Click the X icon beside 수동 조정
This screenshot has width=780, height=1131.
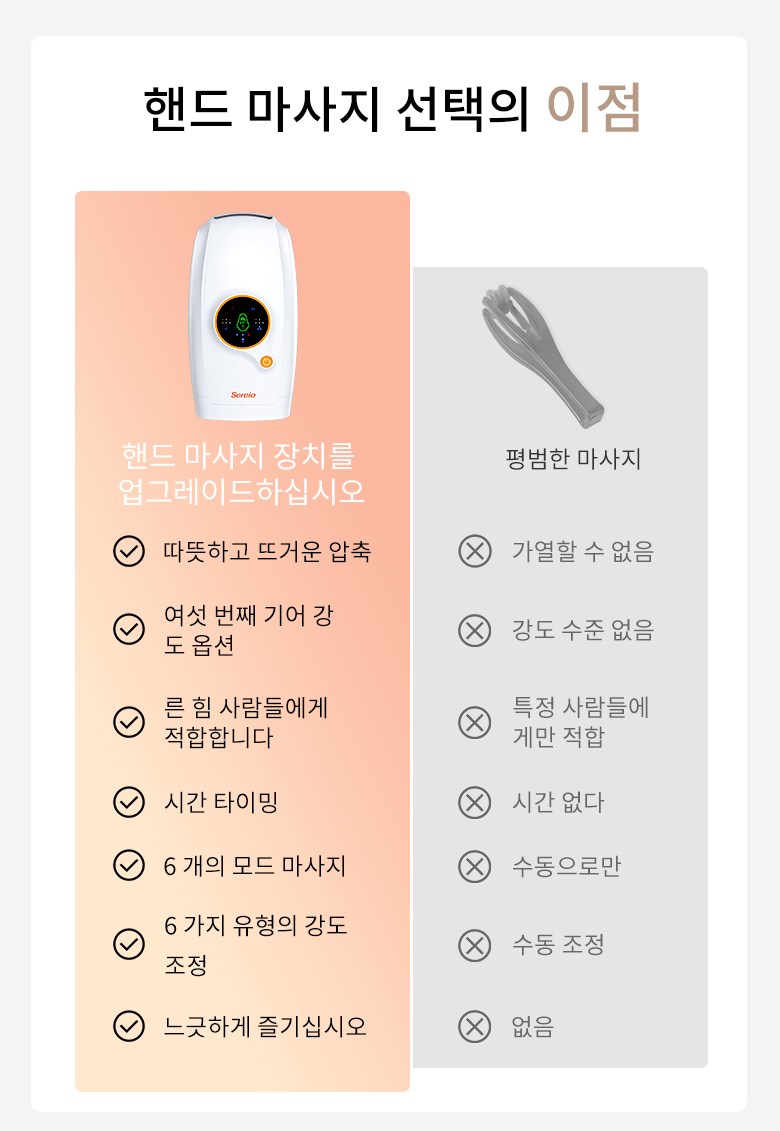(474, 945)
